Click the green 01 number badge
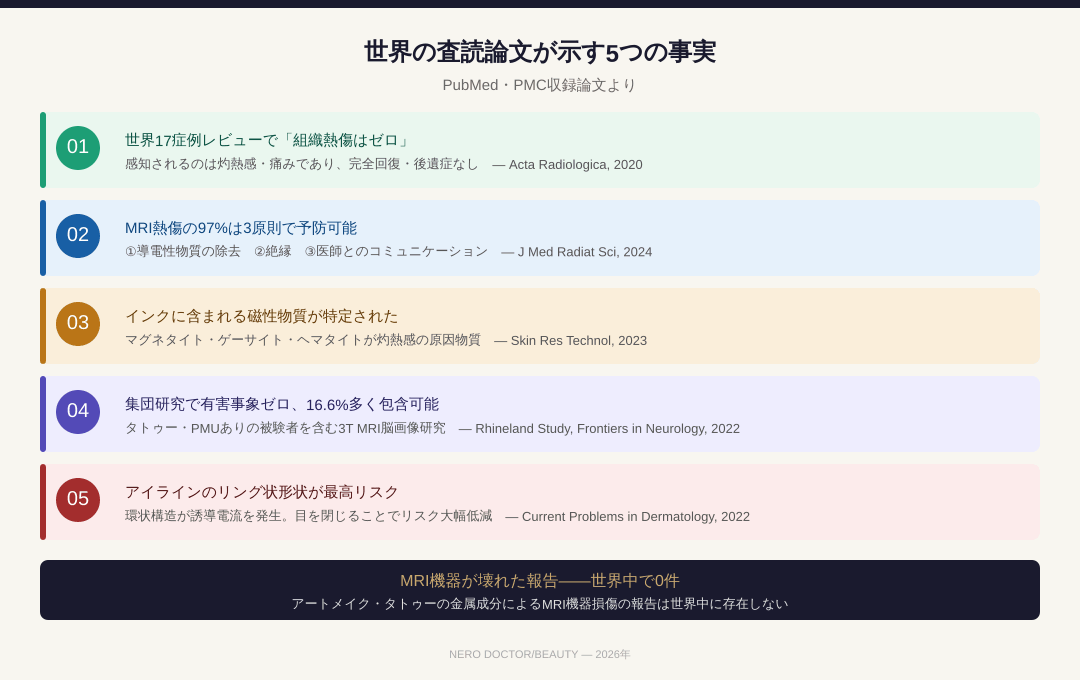1080x680 pixels. [x=78, y=148]
